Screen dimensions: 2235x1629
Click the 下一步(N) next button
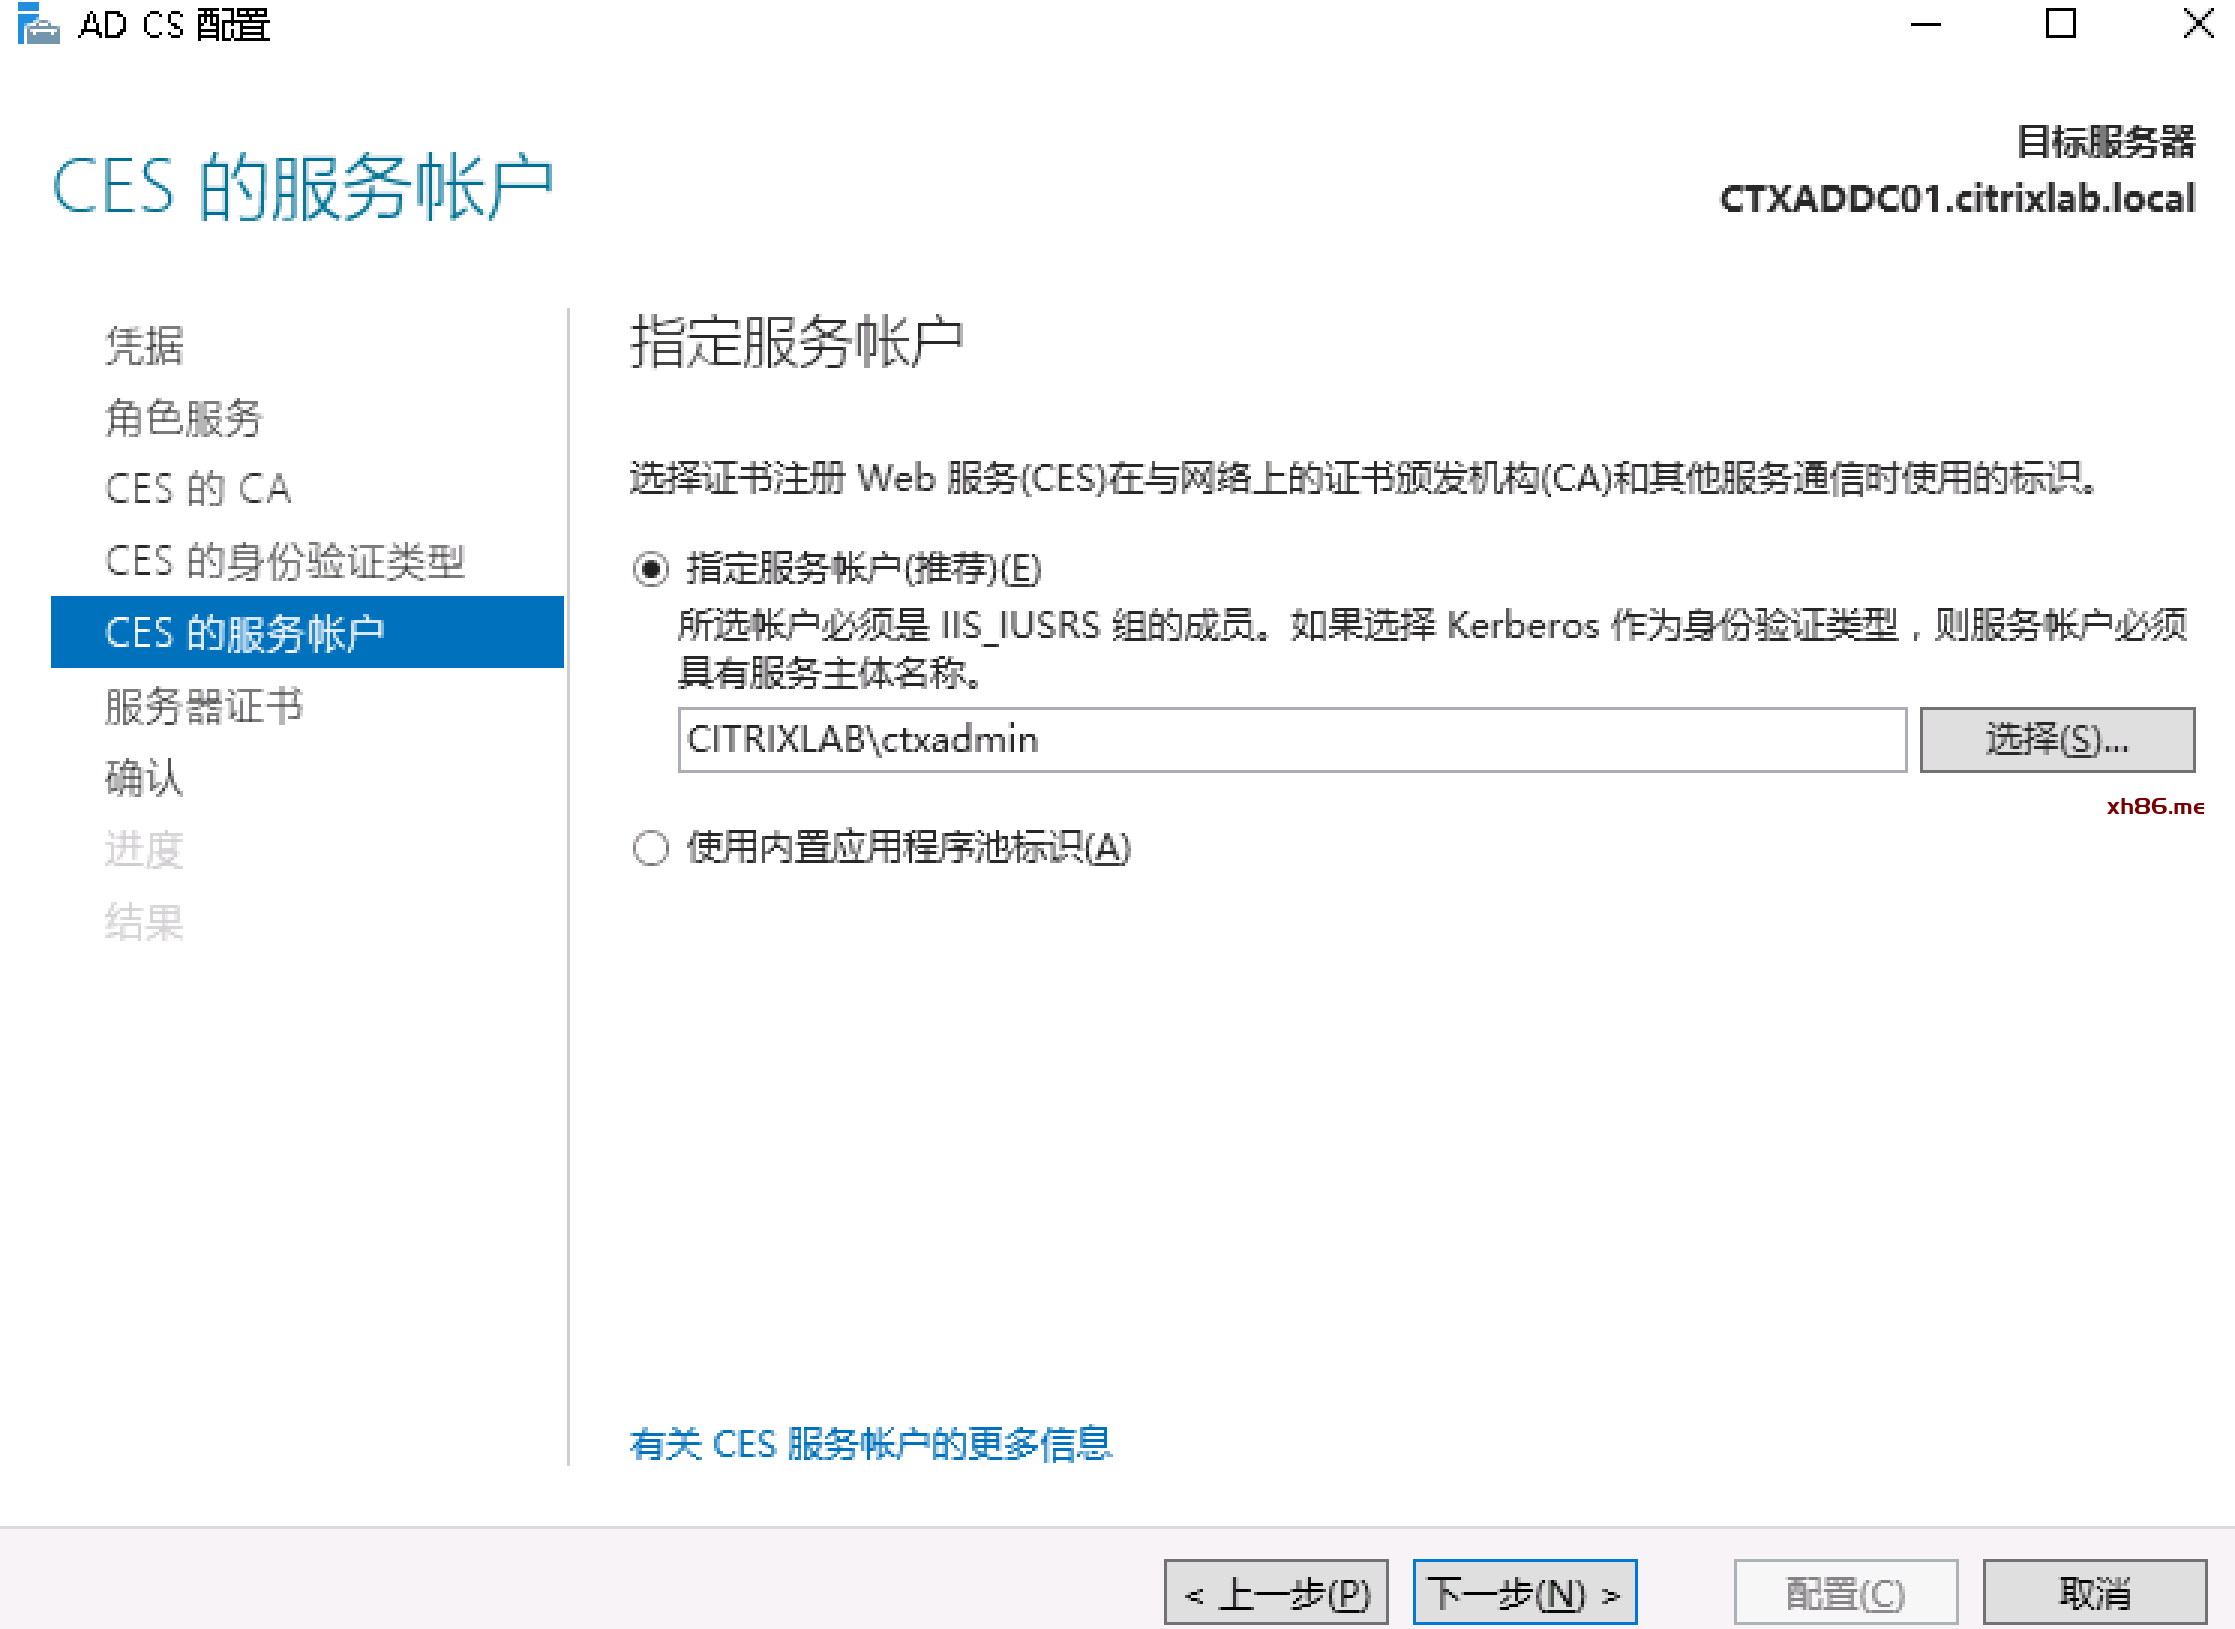click(x=1524, y=1592)
